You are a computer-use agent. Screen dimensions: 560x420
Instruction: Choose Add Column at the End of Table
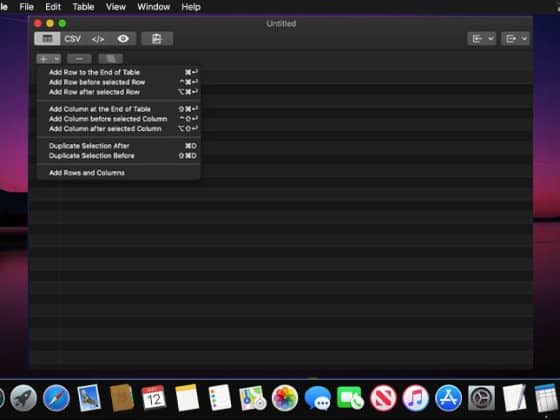point(119,109)
